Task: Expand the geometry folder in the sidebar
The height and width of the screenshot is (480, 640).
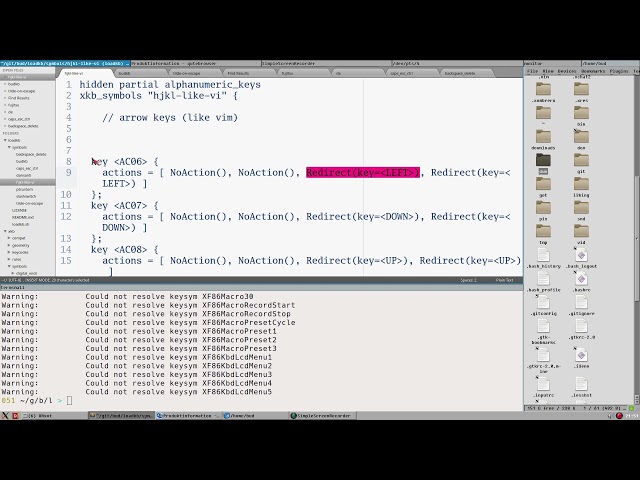Action: coord(9,245)
